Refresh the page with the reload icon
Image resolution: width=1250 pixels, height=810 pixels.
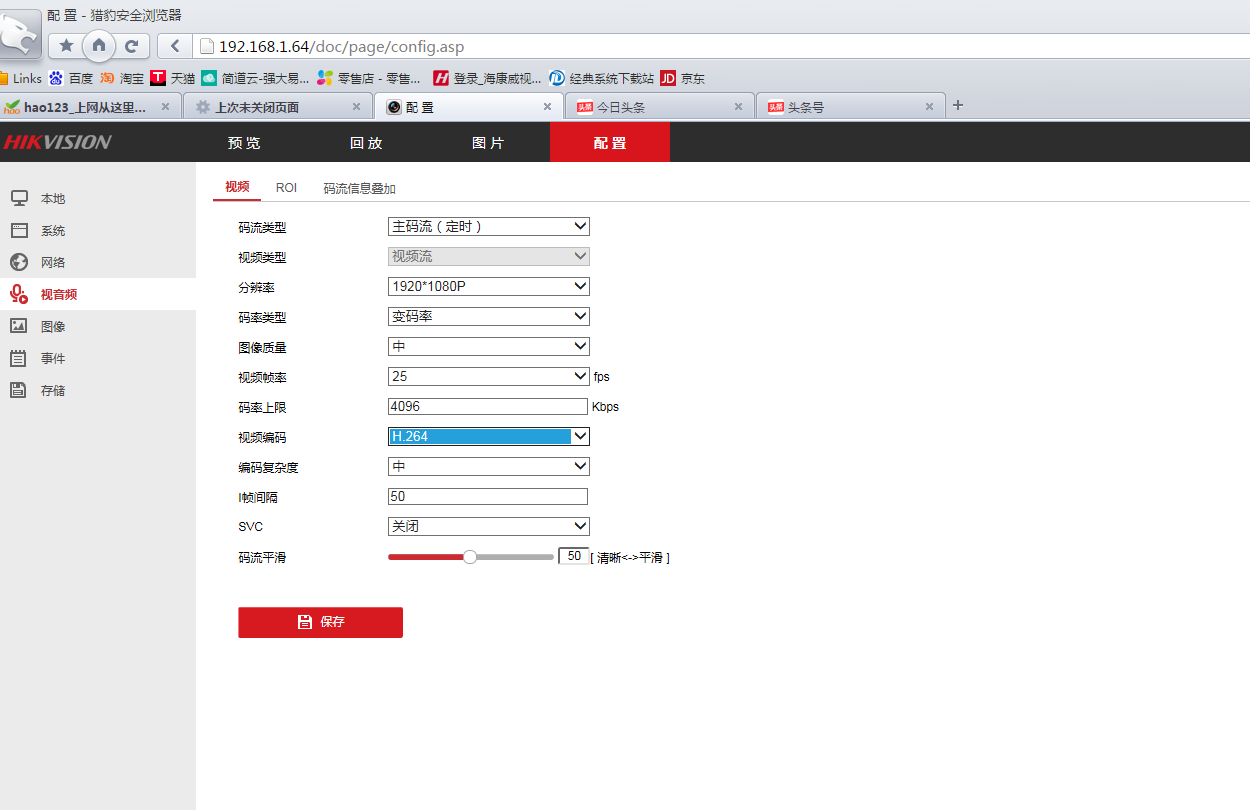point(131,46)
